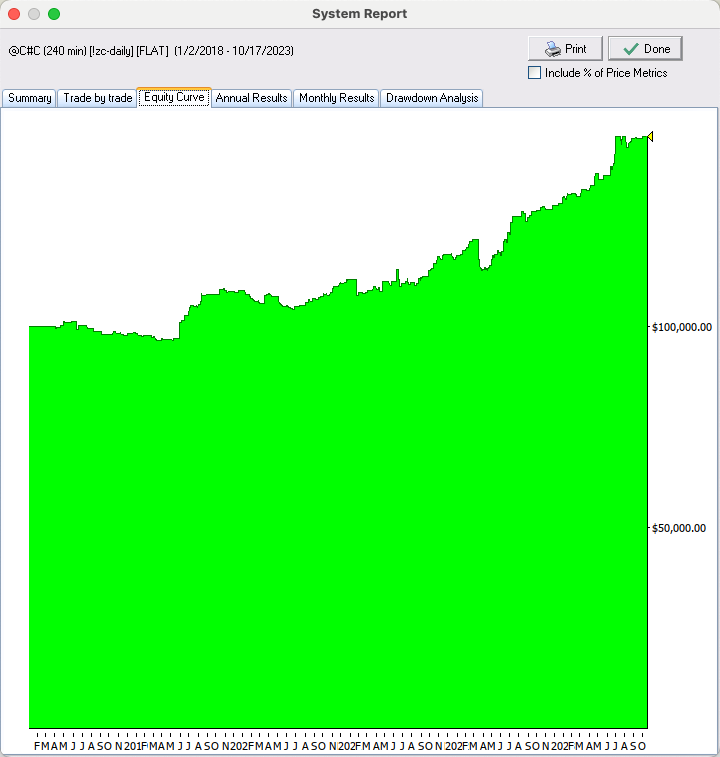Select the Equity Curve tab
The width and height of the screenshot is (720, 757).
[x=174, y=98]
